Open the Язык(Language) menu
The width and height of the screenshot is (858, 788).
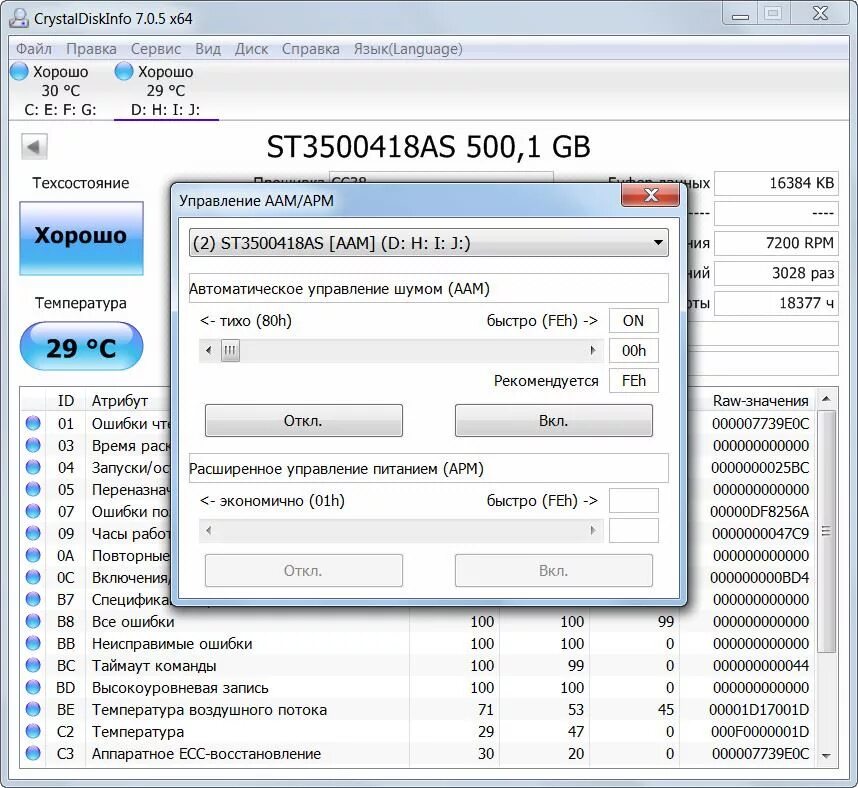point(408,49)
